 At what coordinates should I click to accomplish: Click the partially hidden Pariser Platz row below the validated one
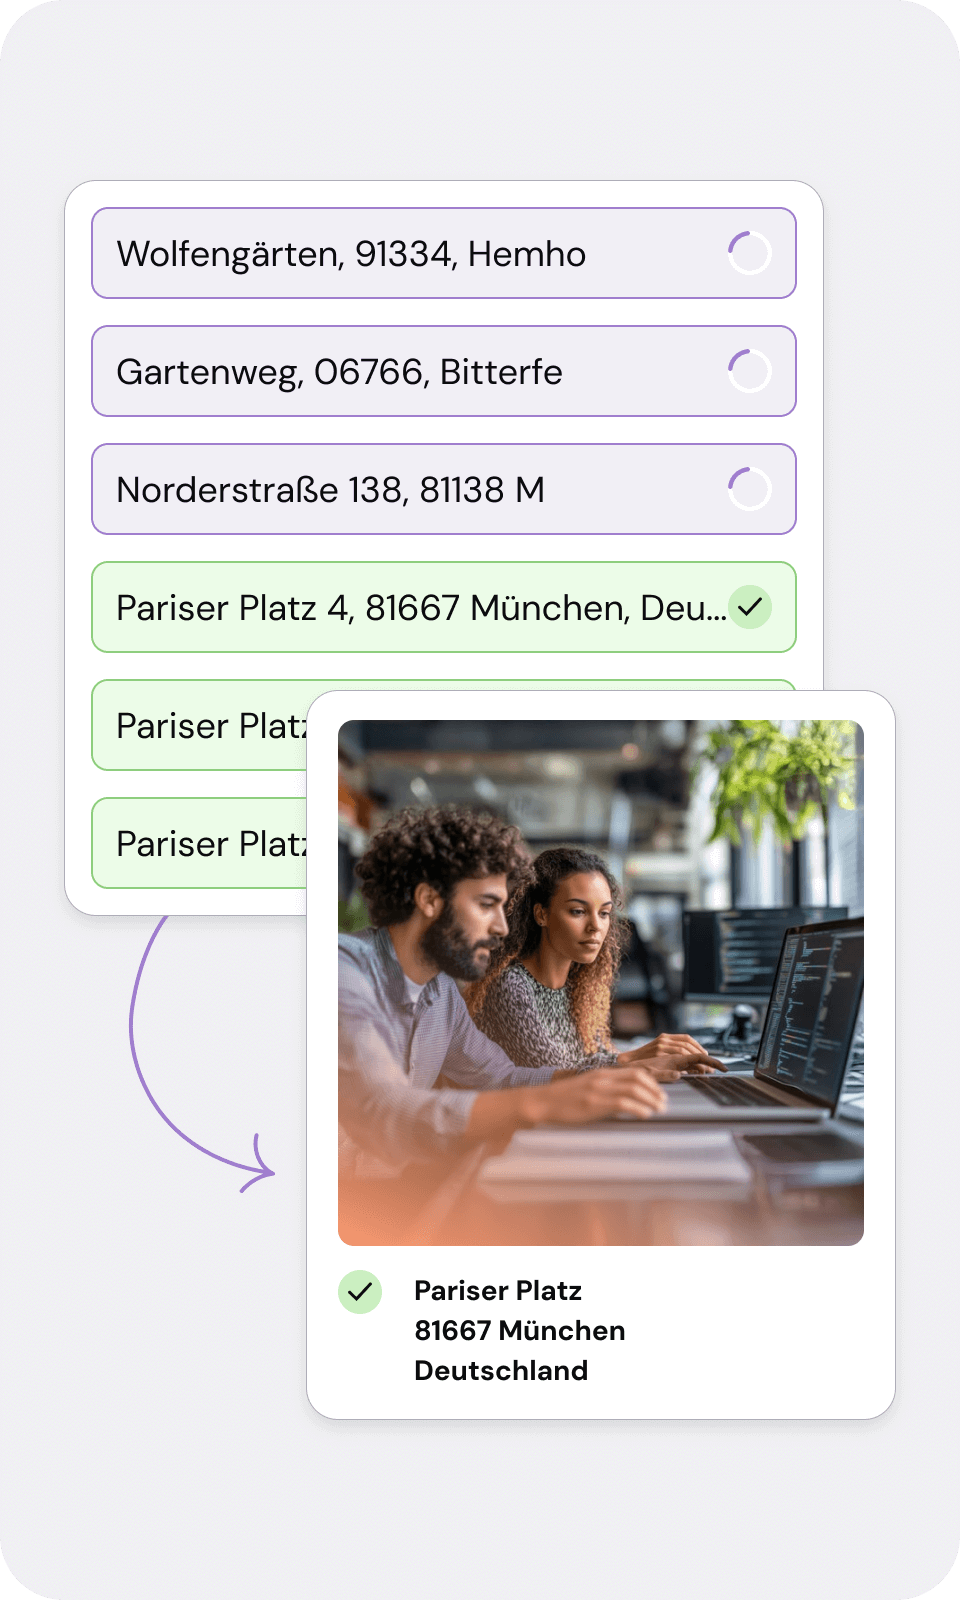(200, 726)
